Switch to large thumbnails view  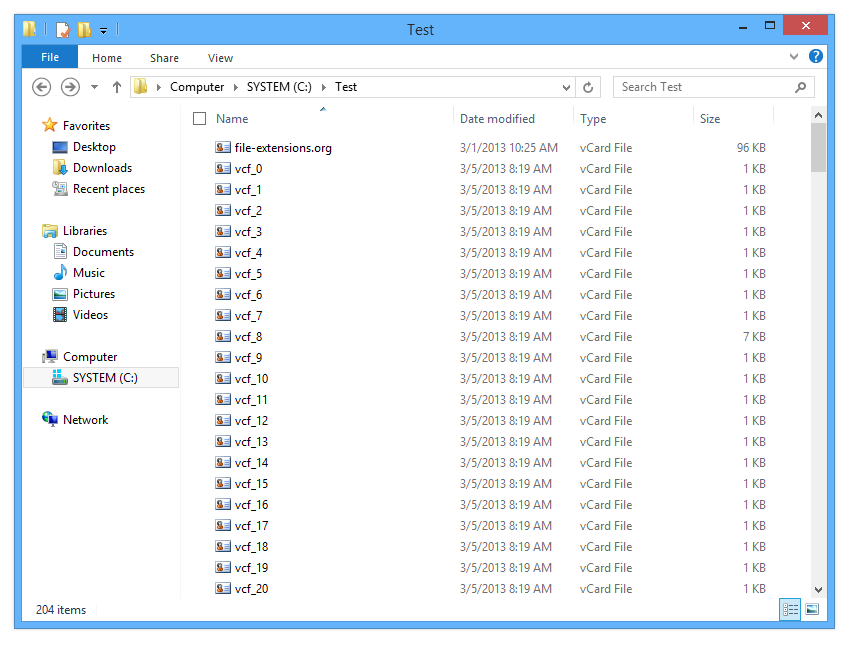[812, 609]
